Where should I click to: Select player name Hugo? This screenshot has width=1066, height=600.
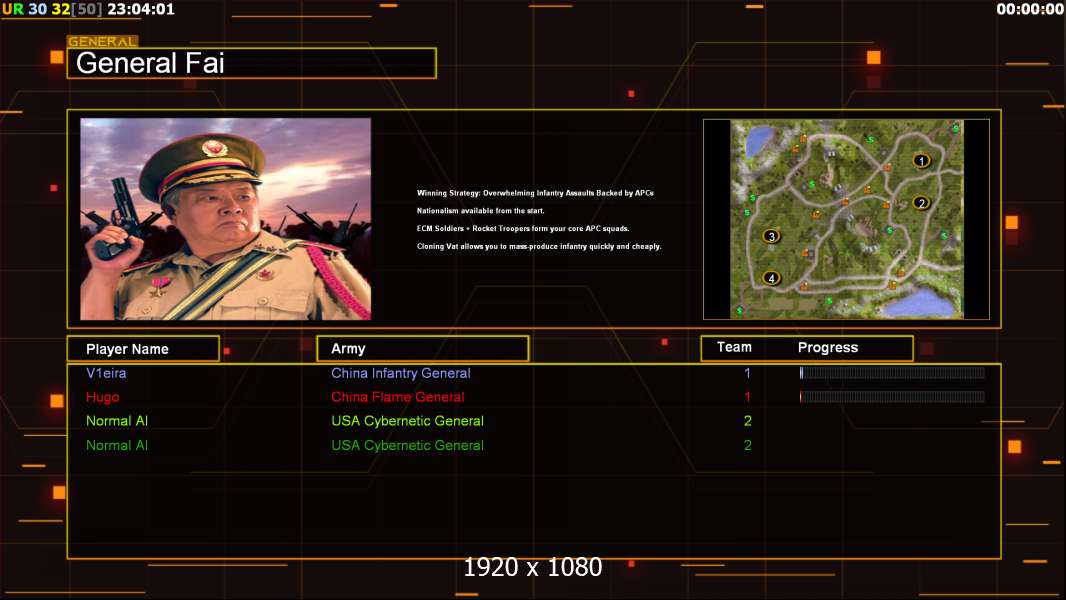[103, 398]
